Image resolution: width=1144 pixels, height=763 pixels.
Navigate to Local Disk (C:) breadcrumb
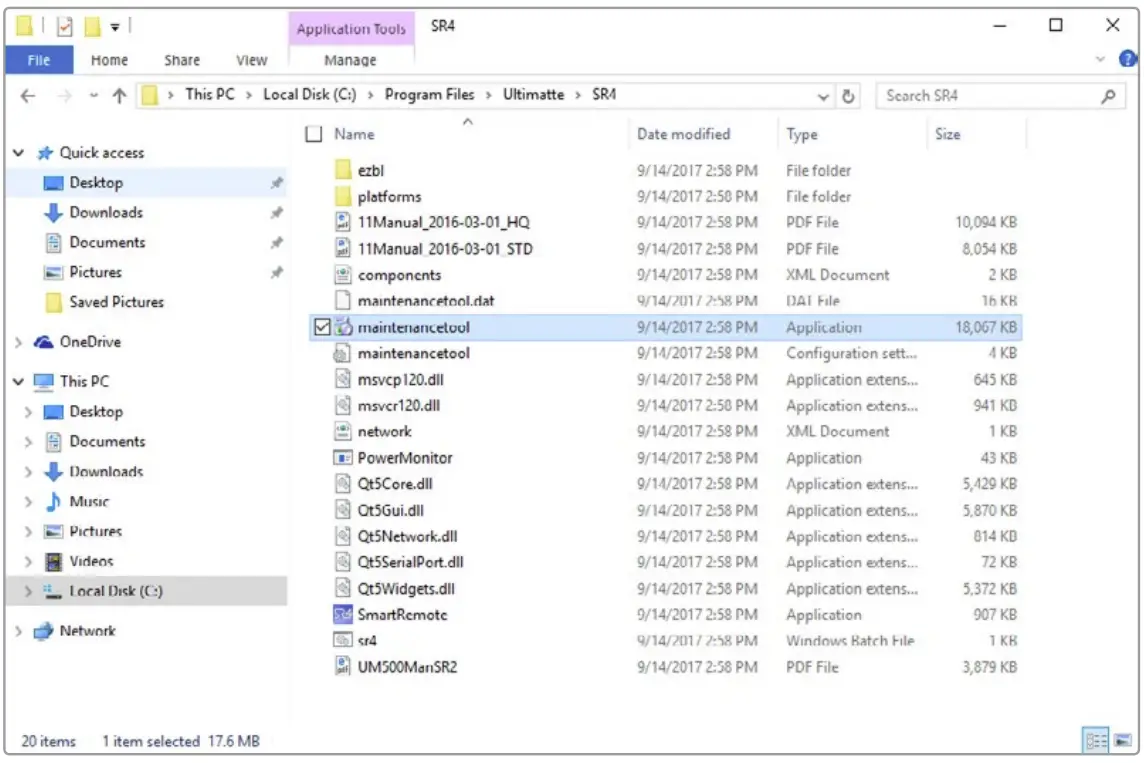click(x=309, y=95)
